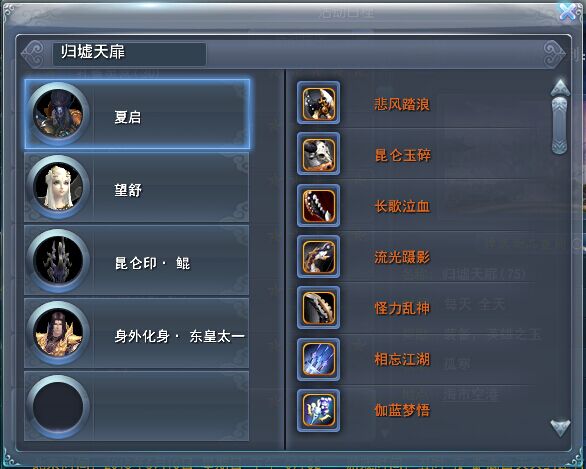Click the scroll up arrow of loot list
This screenshot has height=469, width=586.
560,87
